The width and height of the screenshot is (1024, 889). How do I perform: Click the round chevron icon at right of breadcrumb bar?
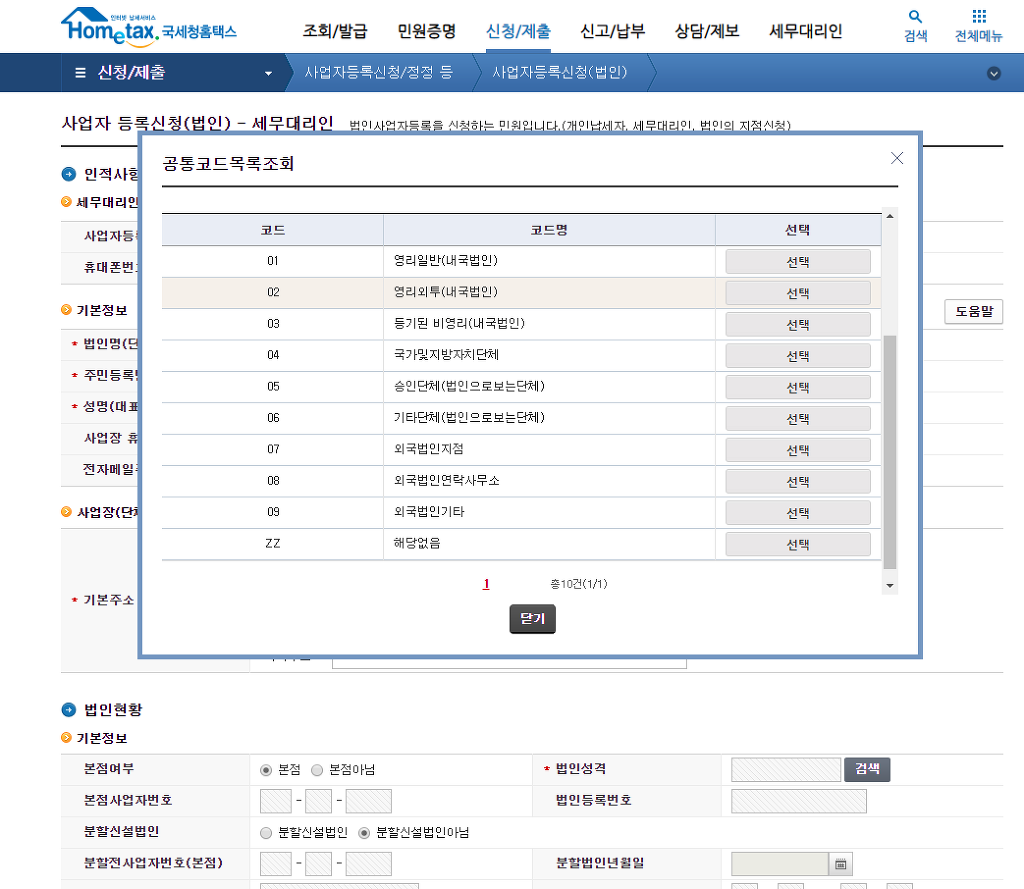pos(993,73)
